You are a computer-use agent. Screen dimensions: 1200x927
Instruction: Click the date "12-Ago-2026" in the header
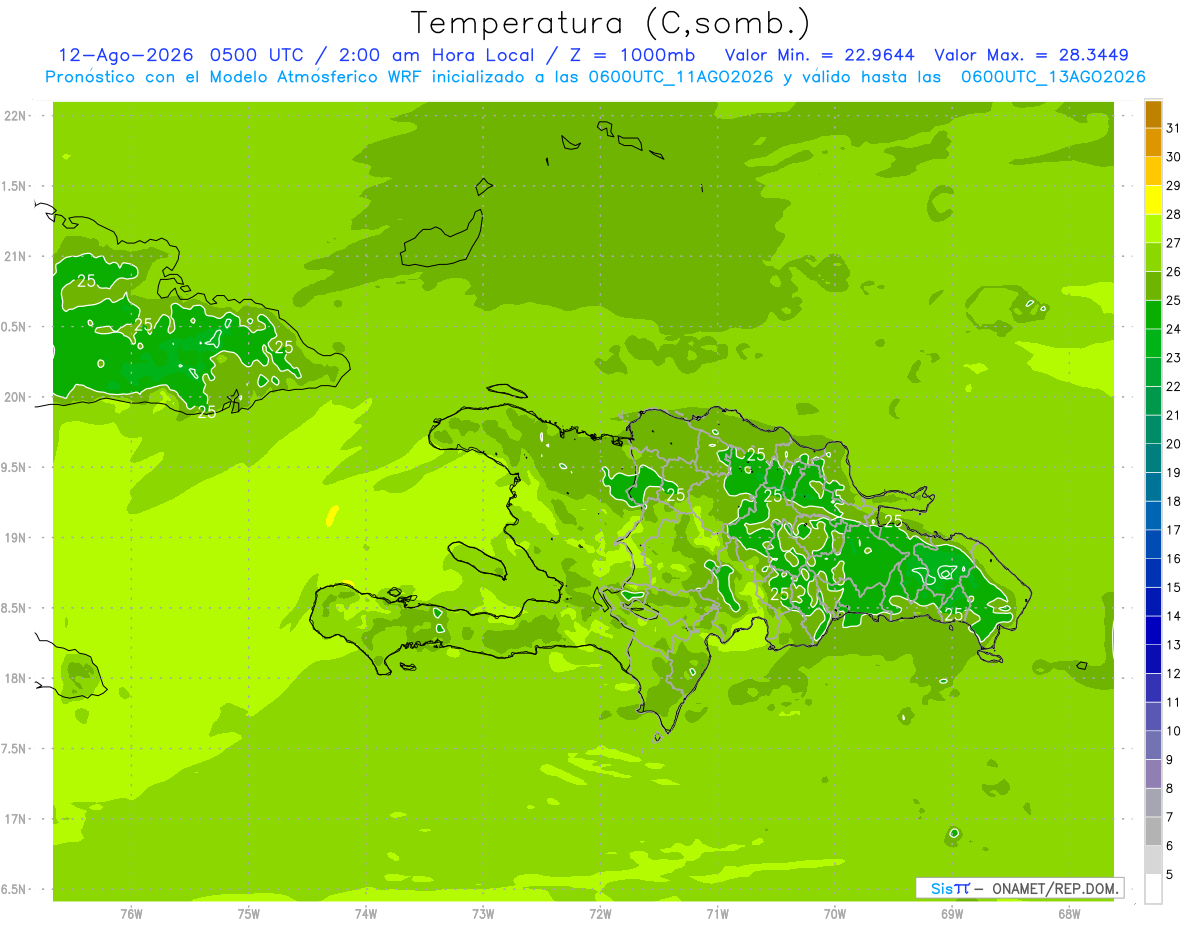point(126,55)
